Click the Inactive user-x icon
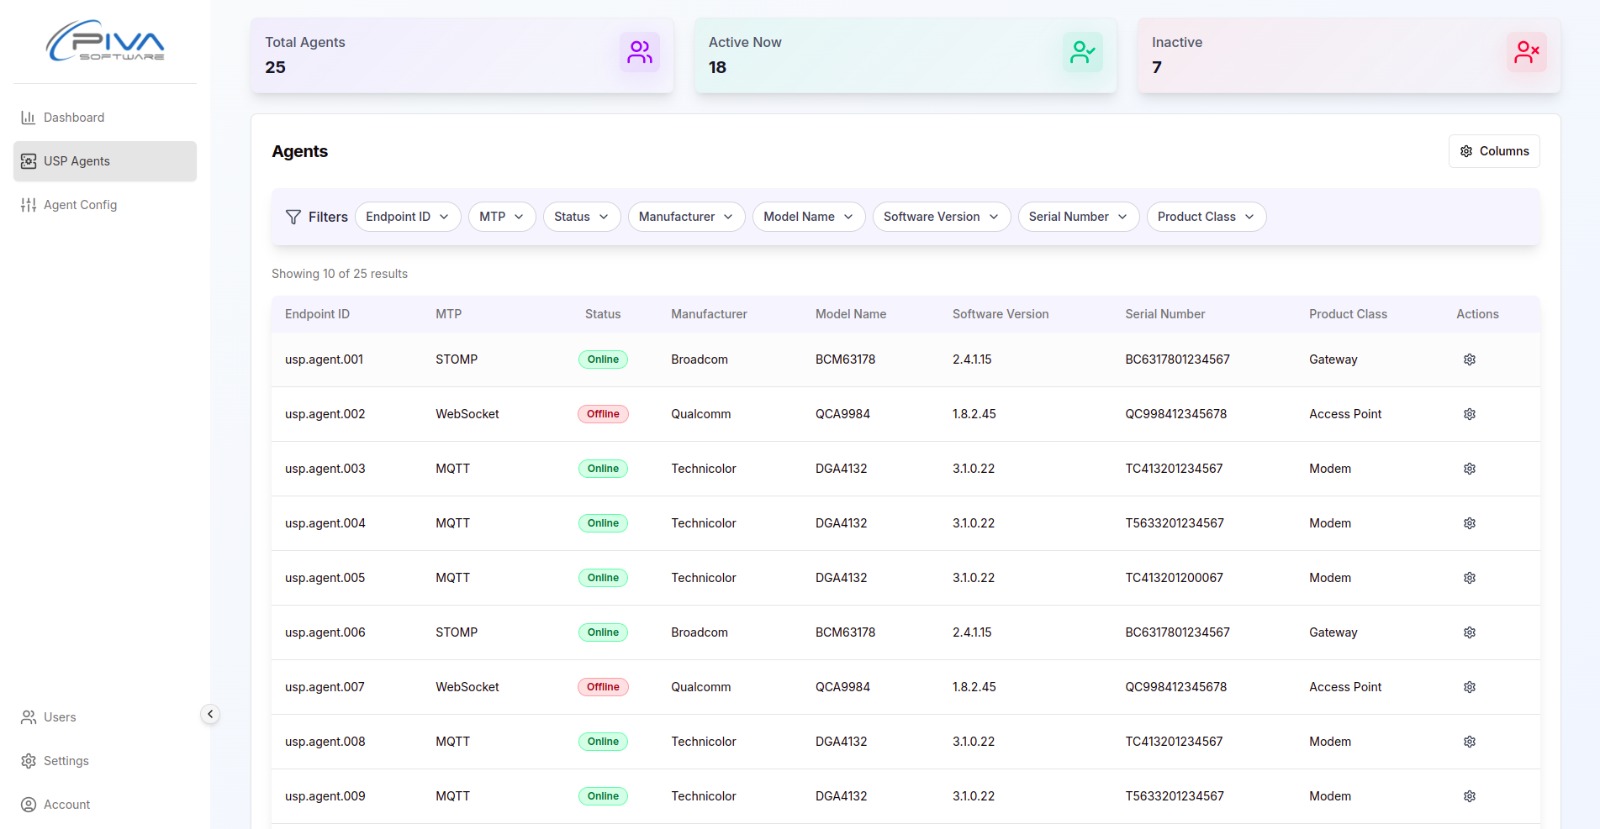 [1526, 53]
